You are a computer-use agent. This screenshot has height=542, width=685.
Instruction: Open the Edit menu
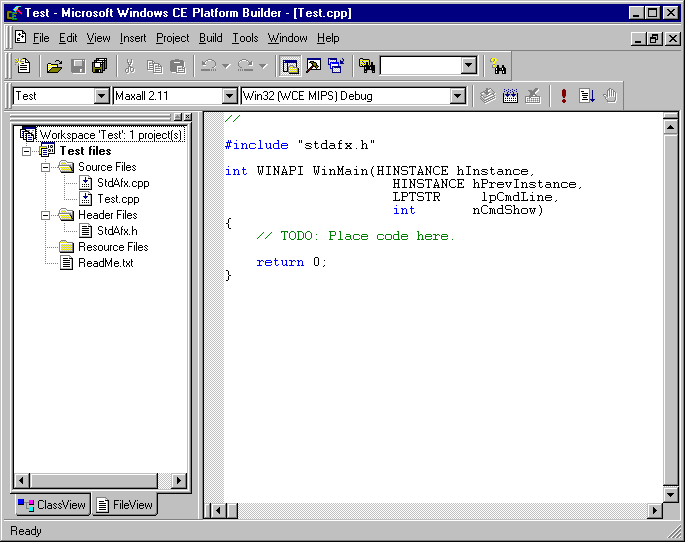[x=68, y=38]
